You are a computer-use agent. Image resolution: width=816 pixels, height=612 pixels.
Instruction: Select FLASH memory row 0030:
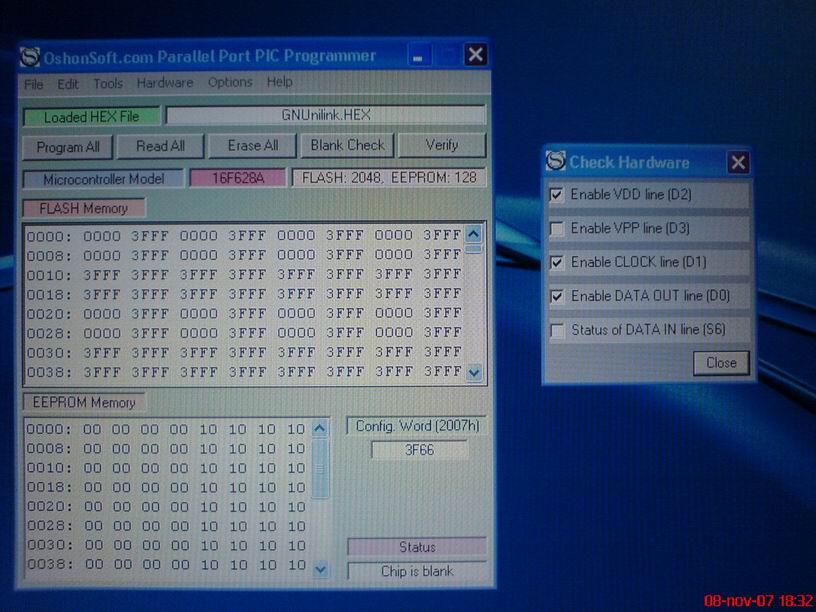click(x=244, y=352)
